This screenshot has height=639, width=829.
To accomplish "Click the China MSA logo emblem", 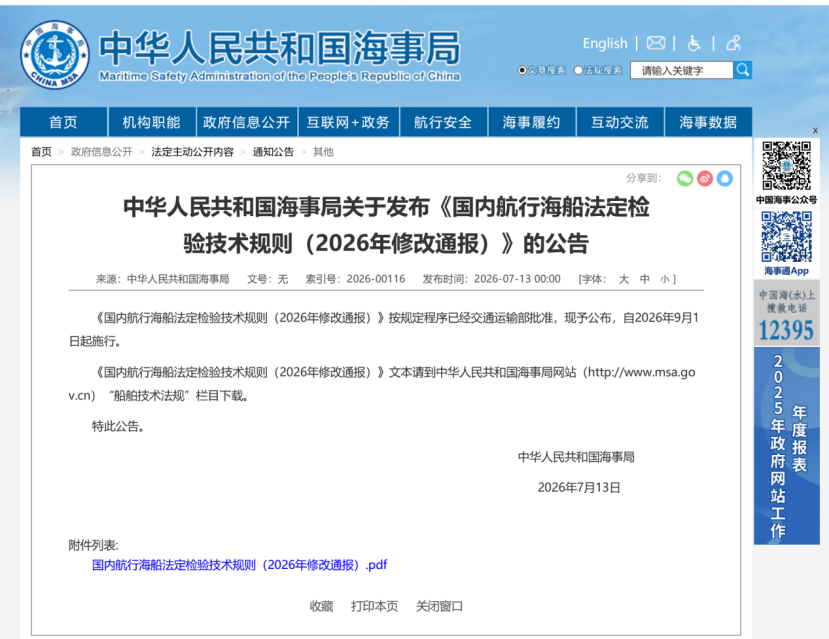I will 54,54.
